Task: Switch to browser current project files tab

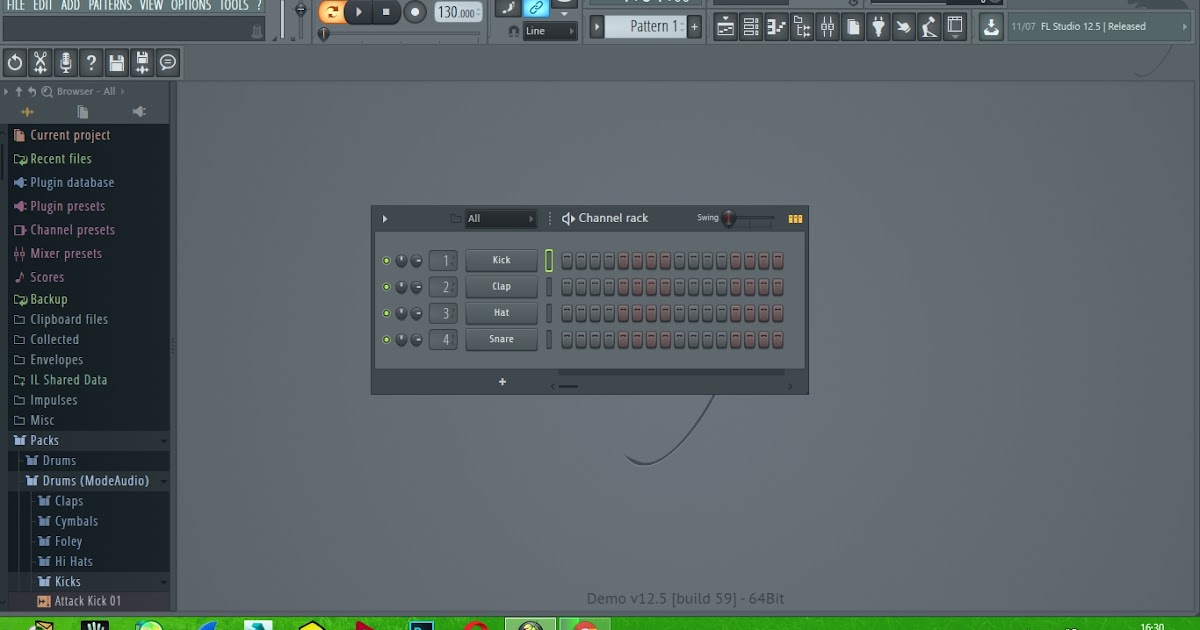Action: coord(83,112)
